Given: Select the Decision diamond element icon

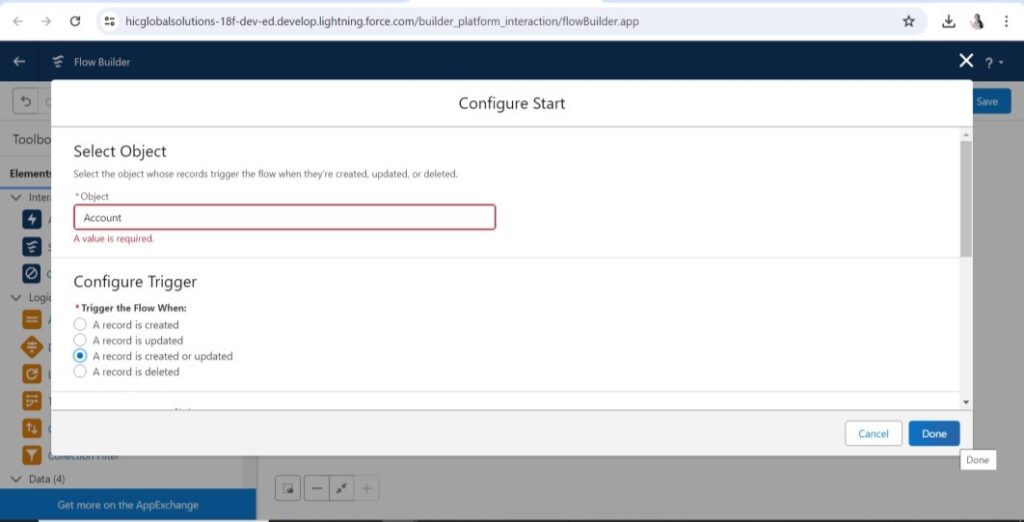Looking at the screenshot, I should pos(31,347).
